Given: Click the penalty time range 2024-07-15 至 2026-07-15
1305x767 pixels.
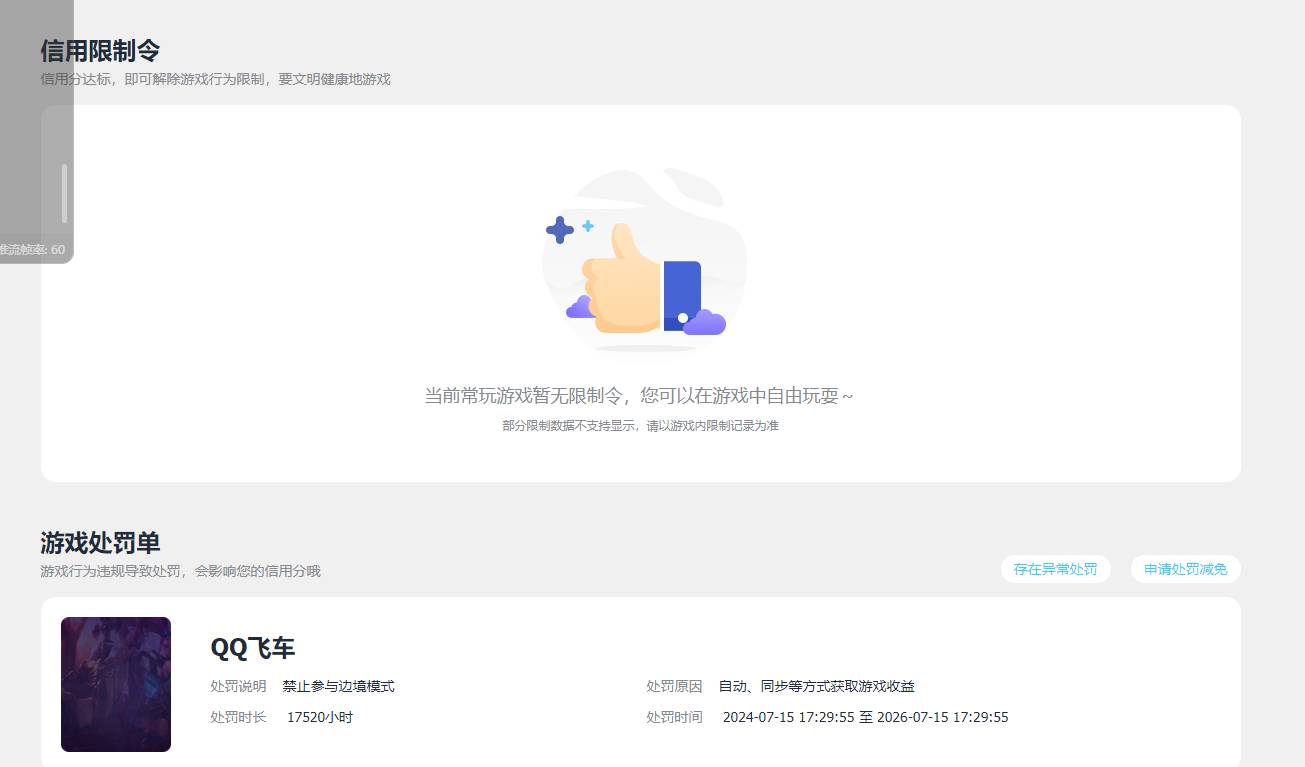Looking at the screenshot, I should [x=865, y=717].
